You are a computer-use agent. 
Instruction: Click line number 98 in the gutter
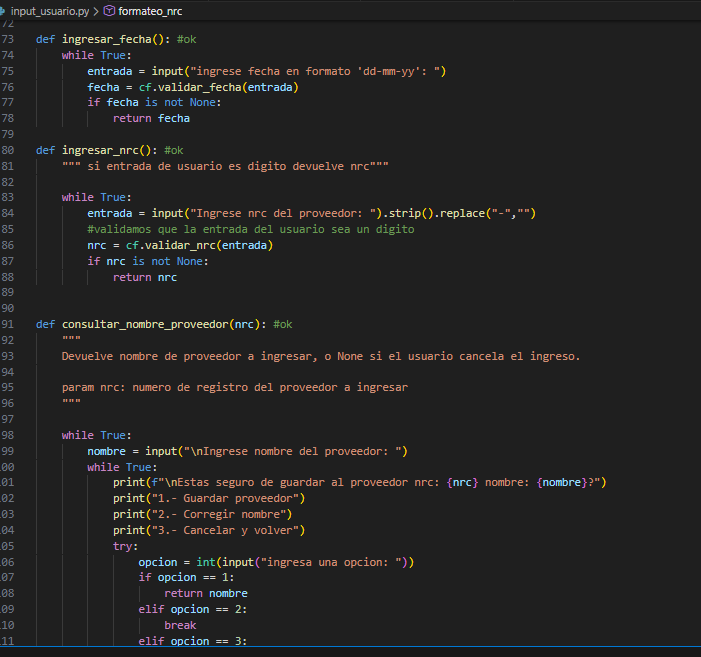coord(8,435)
